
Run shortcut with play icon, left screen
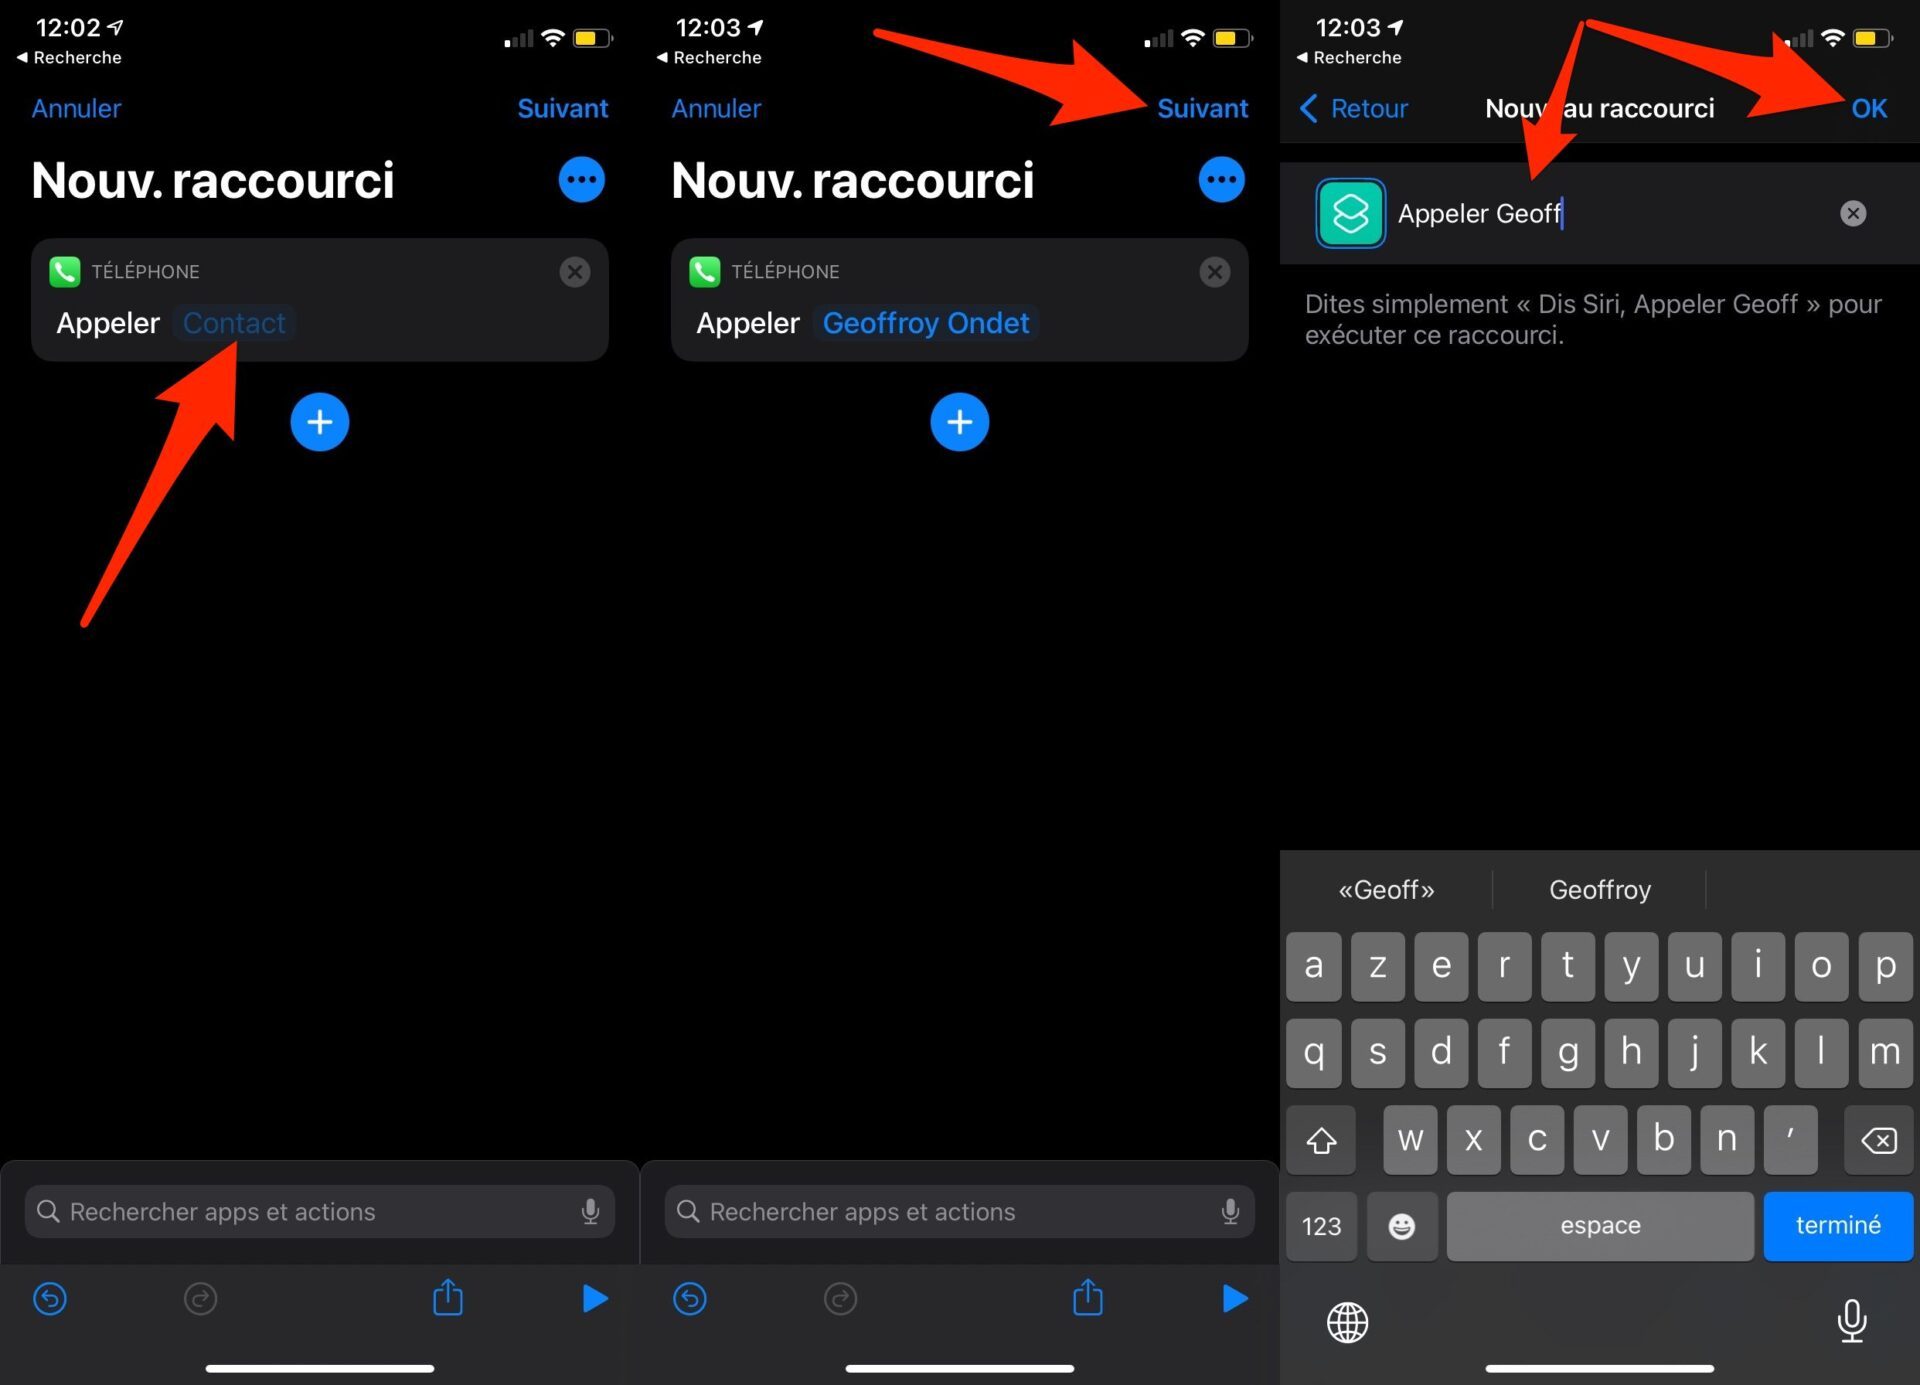[595, 1298]
